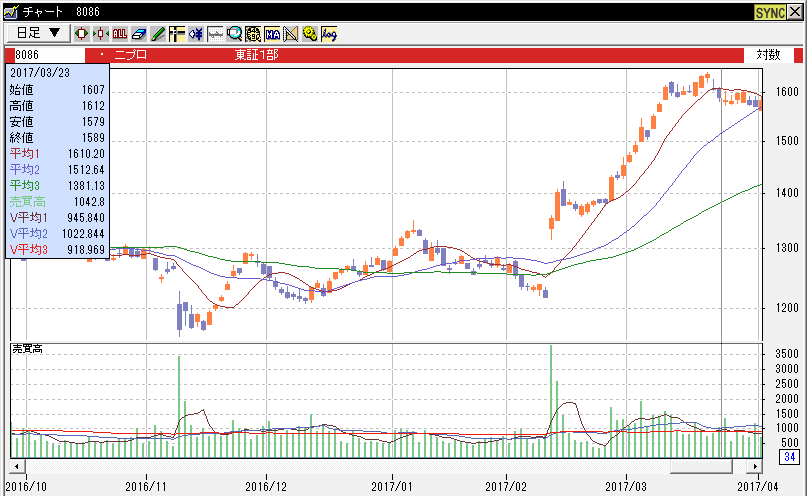Click the yellow gear settings icon
The height and width of the screenshot is (496, 807).
tap(310, 33)
